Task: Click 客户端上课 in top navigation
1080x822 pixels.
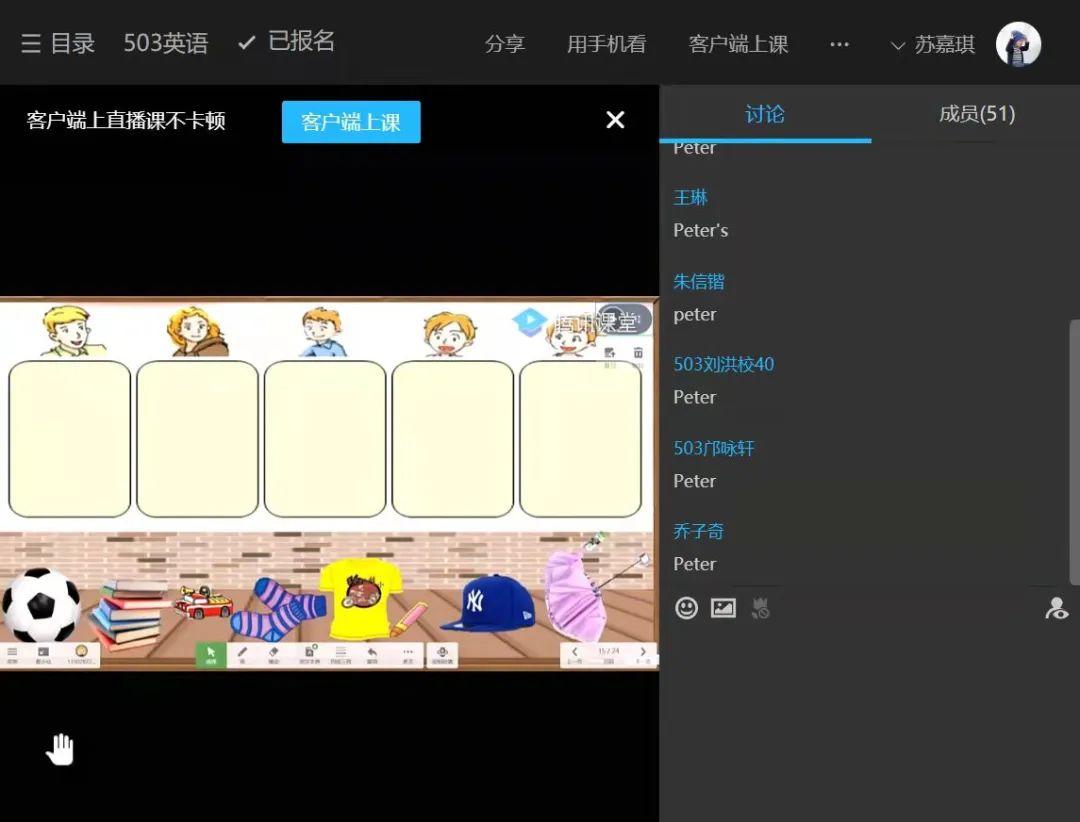Action: [x=738, y=44]
